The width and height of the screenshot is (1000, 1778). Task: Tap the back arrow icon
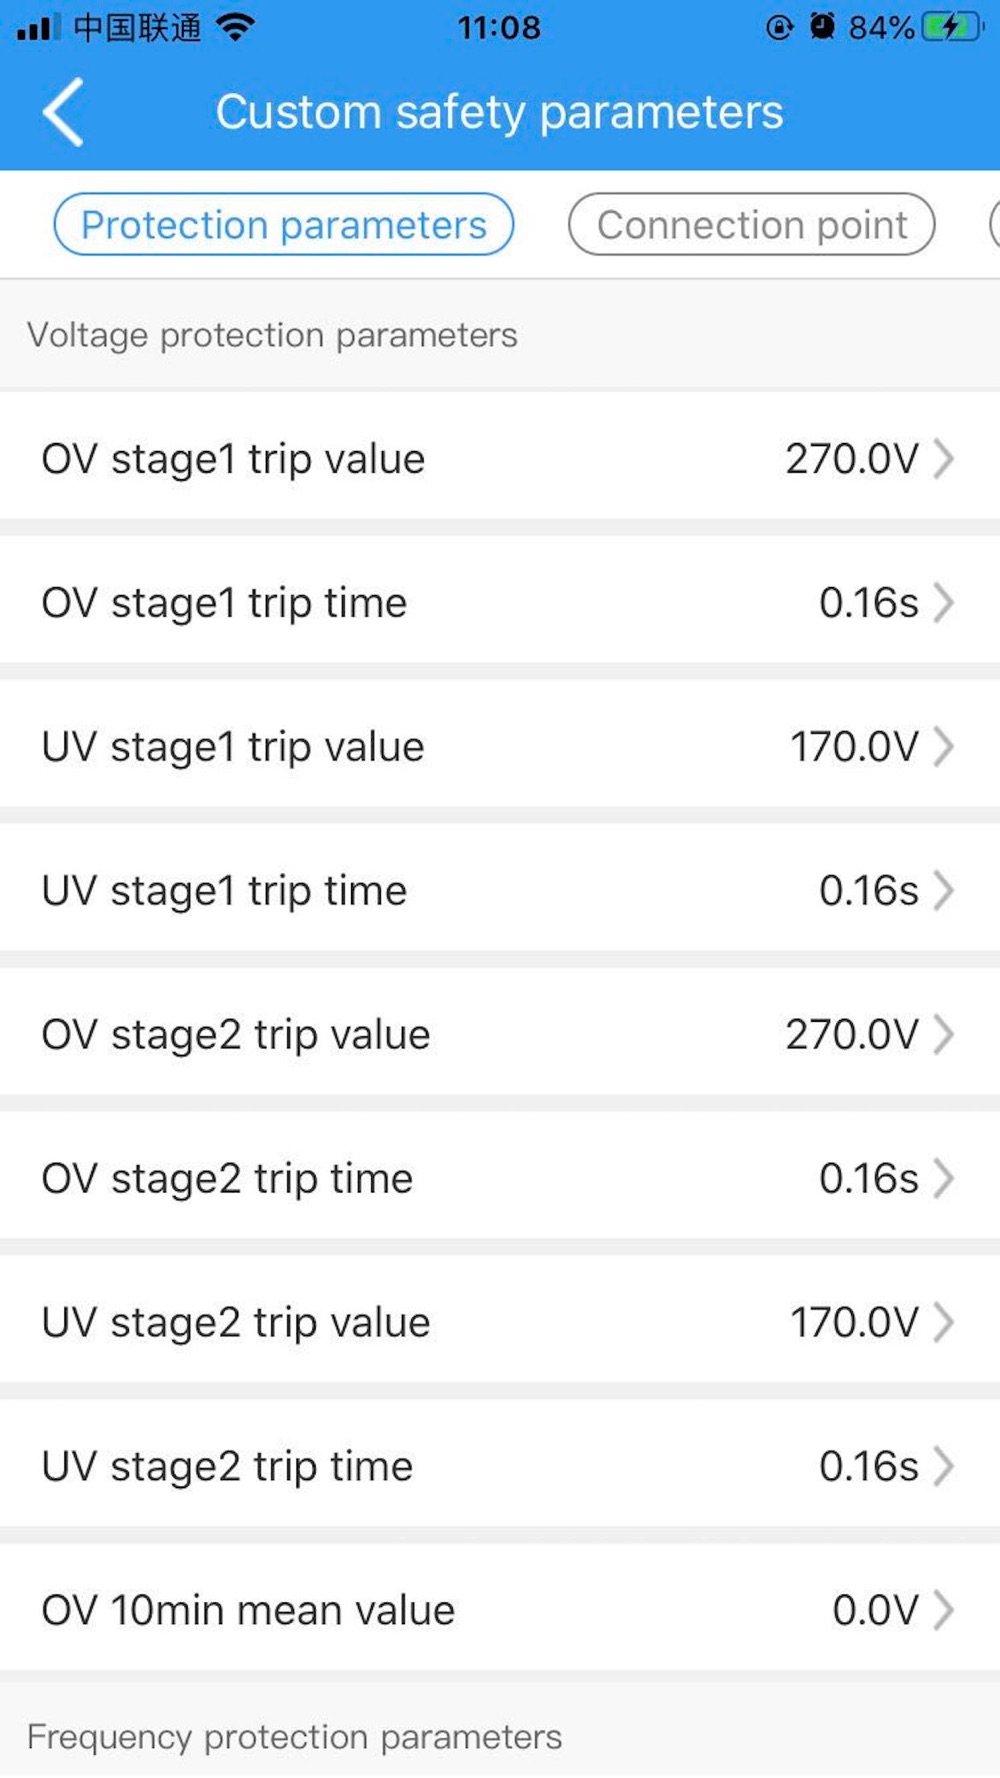[64, 112]
